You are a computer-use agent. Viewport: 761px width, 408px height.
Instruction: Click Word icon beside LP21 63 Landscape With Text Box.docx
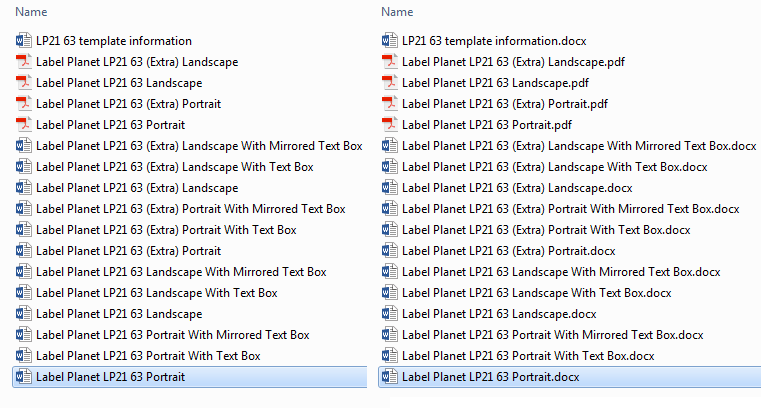tap(389, 293)
